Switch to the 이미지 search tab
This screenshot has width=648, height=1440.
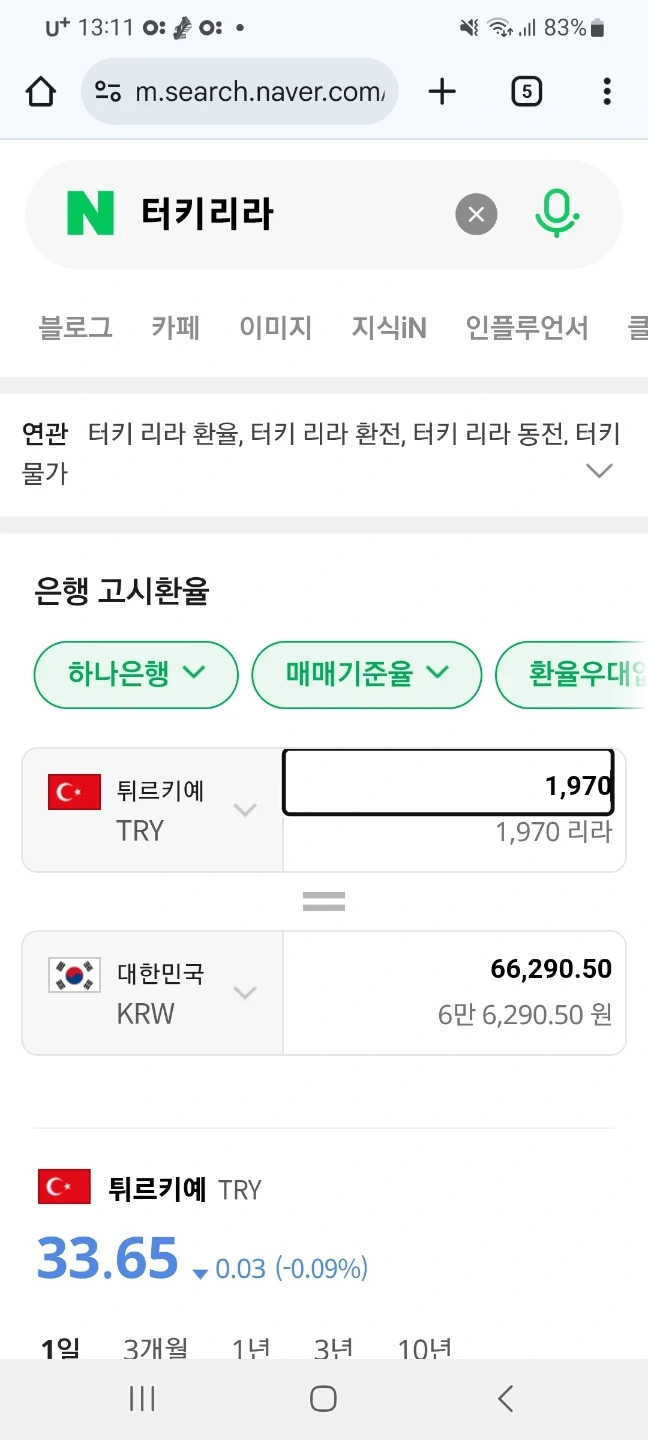coord(275,327)
